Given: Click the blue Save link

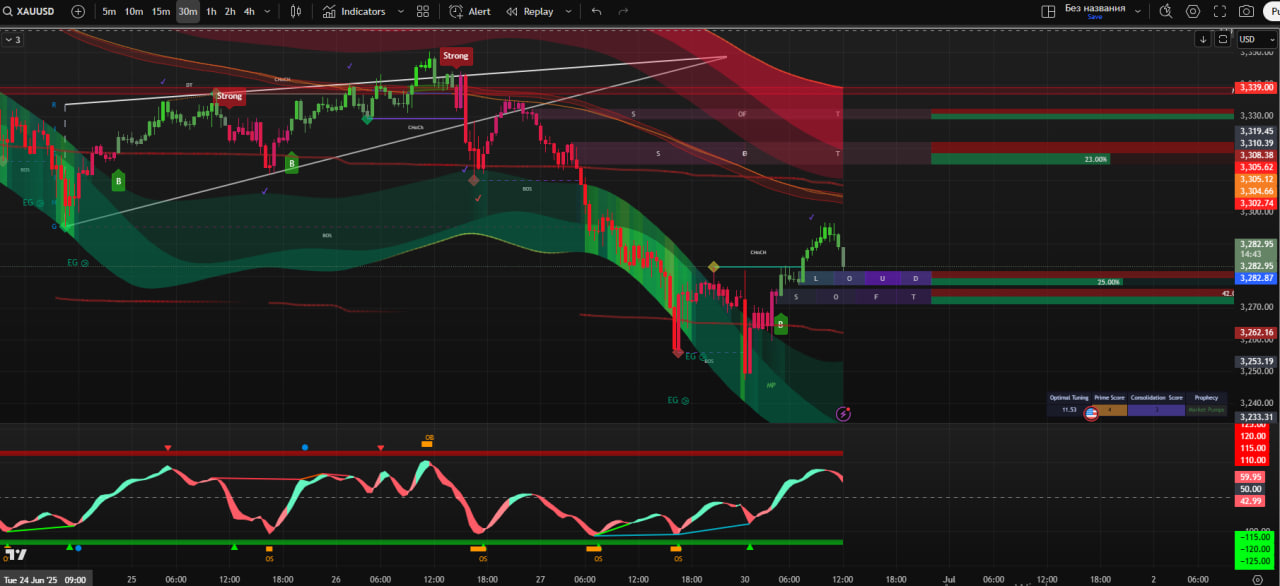Looking at the screenshot, I should coord(1095,17).
